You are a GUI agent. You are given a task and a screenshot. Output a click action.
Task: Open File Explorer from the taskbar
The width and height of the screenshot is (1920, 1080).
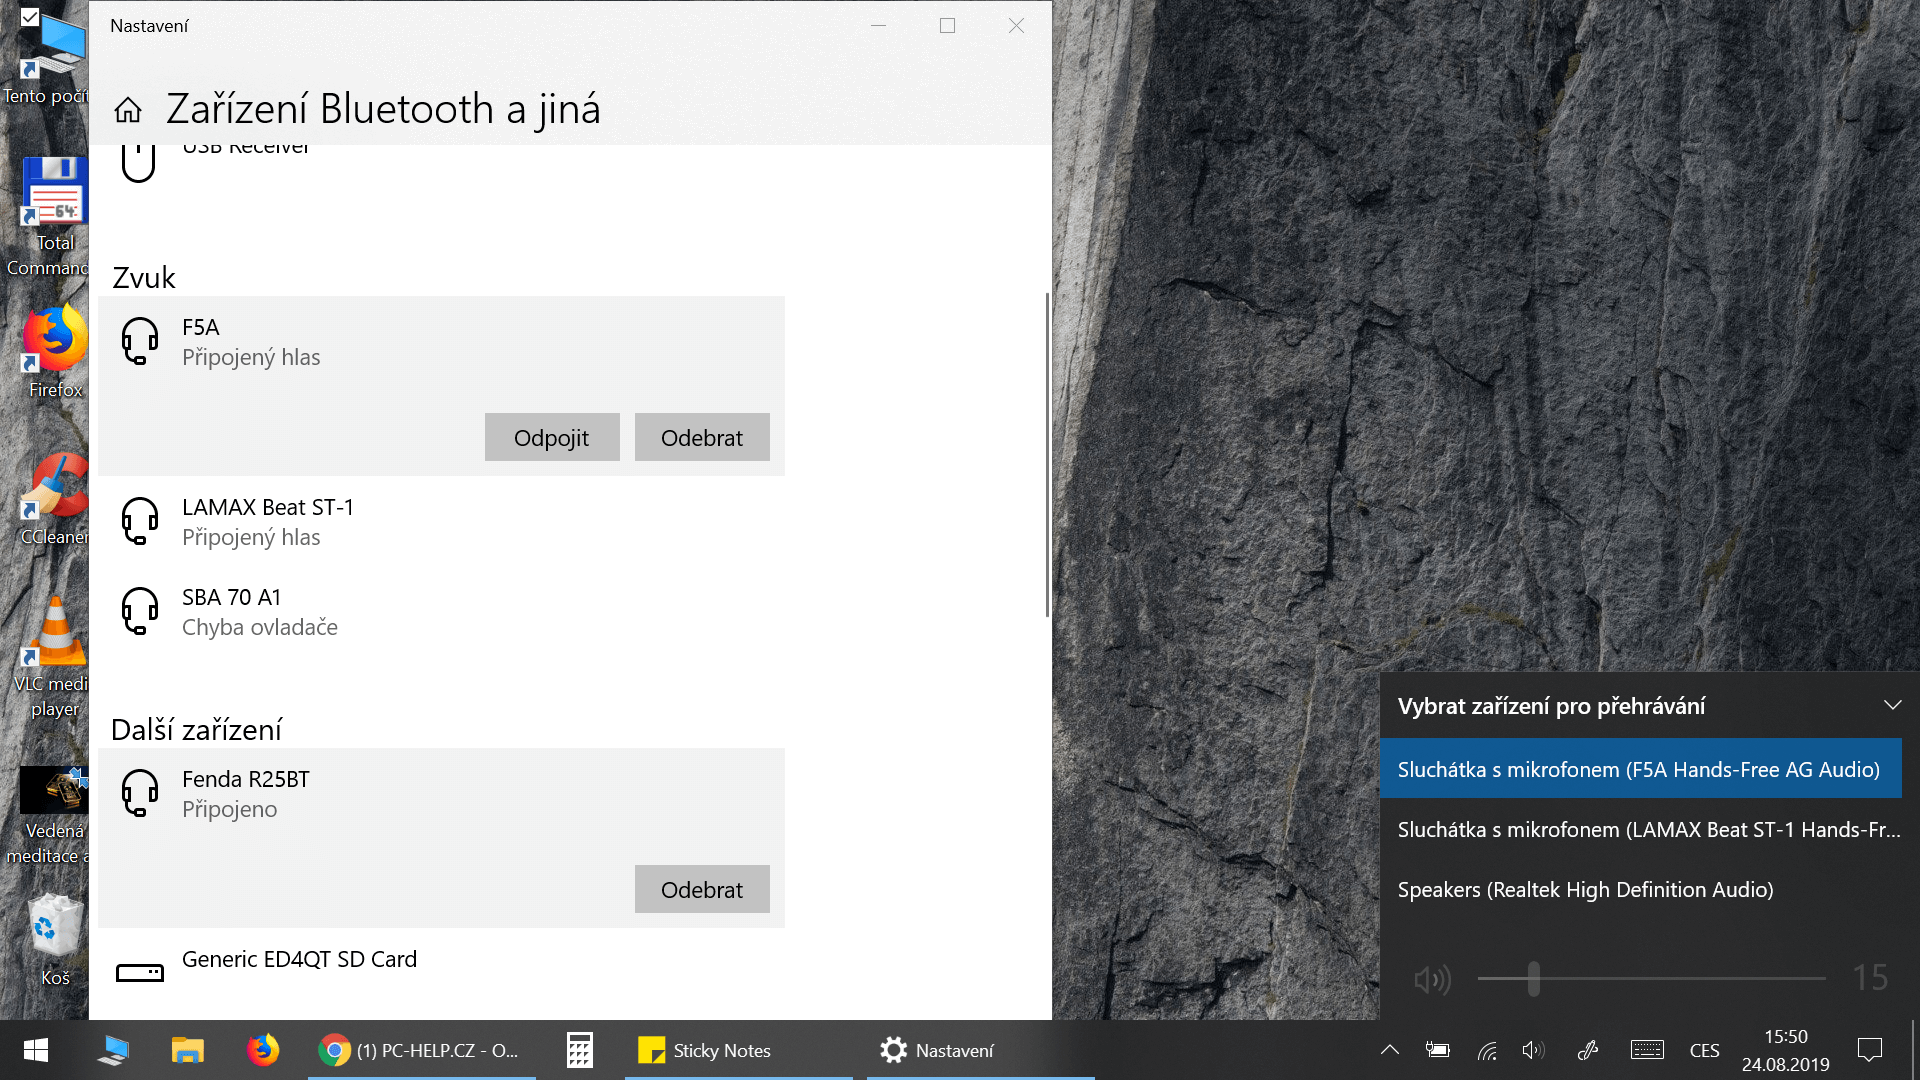tap(187, 1050)
